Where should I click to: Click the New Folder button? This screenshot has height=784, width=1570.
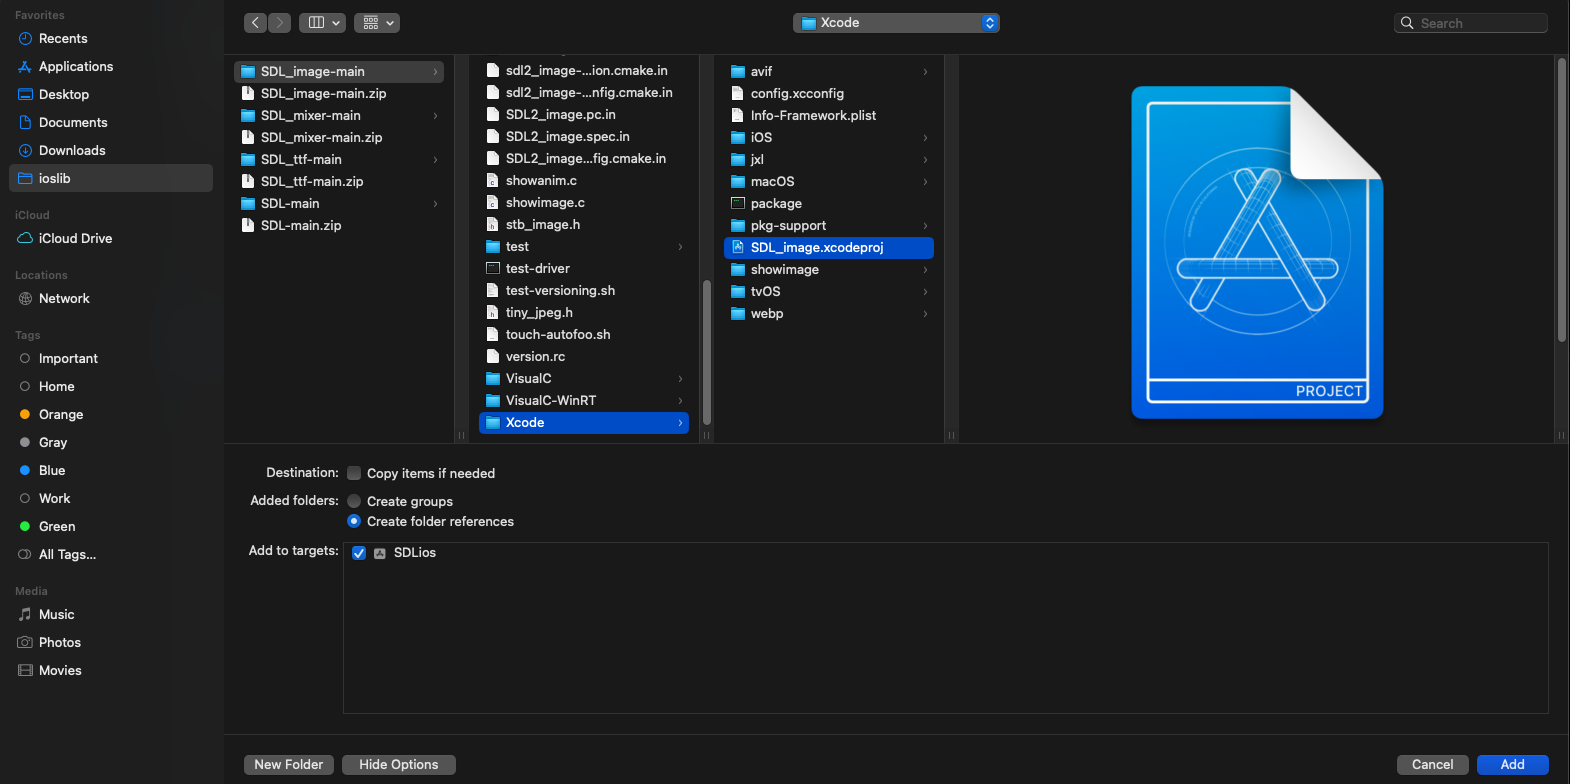click(x=289, y=764)
